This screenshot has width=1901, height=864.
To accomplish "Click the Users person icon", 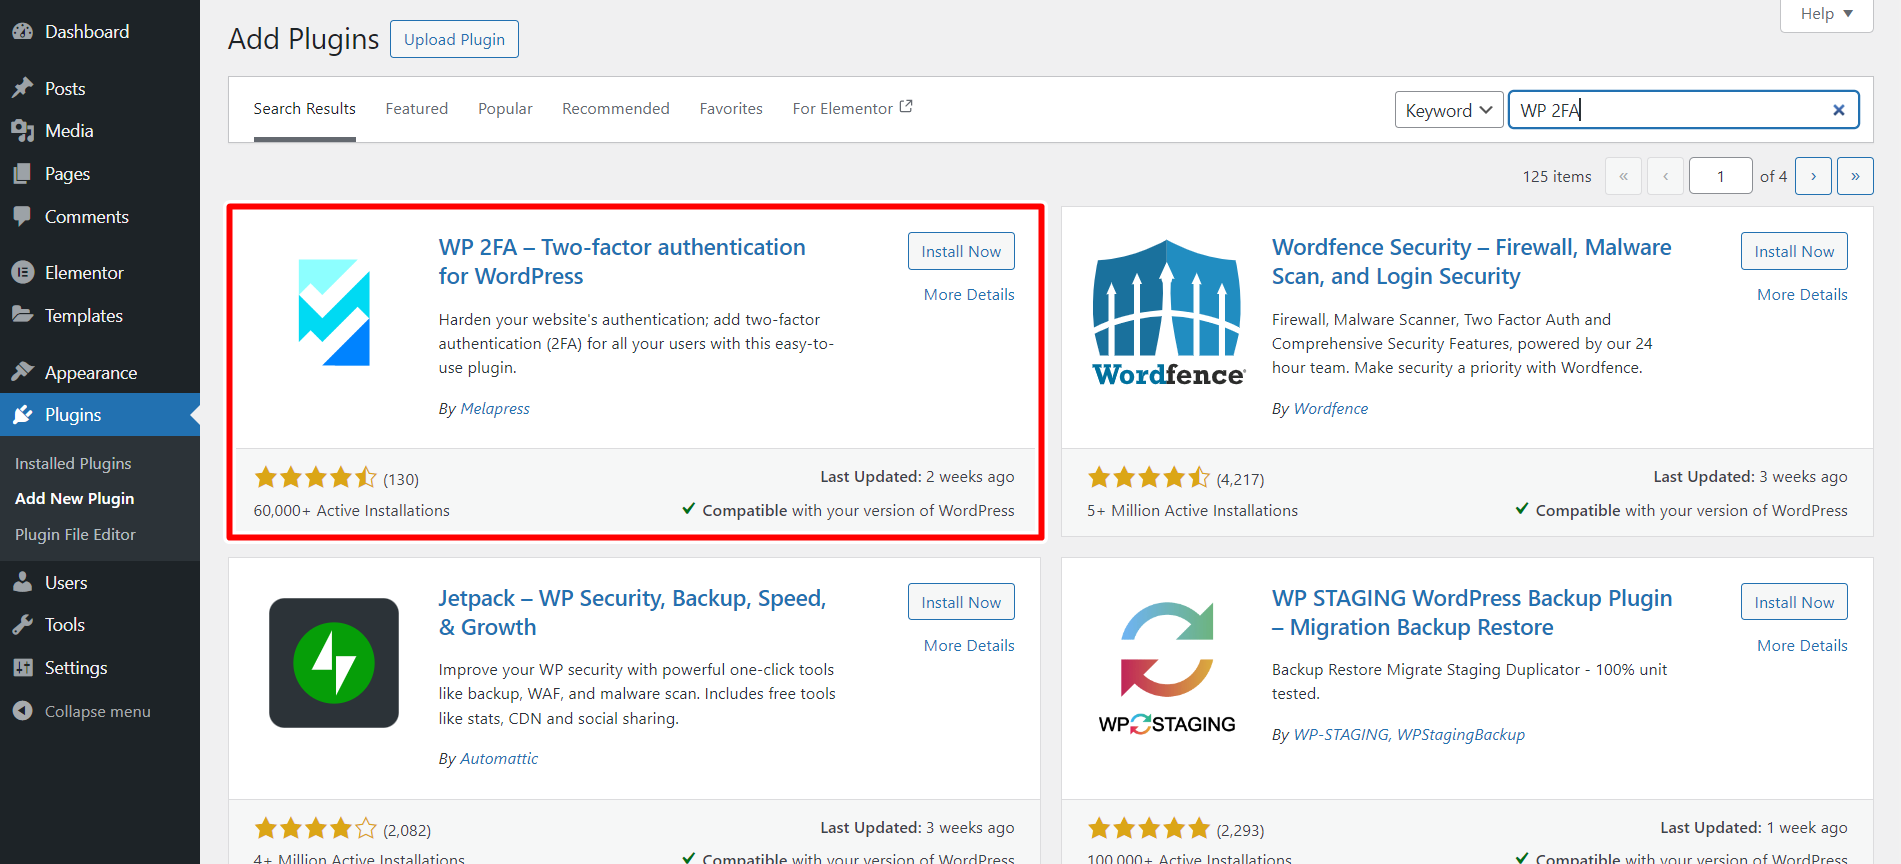I will (22, 582).
